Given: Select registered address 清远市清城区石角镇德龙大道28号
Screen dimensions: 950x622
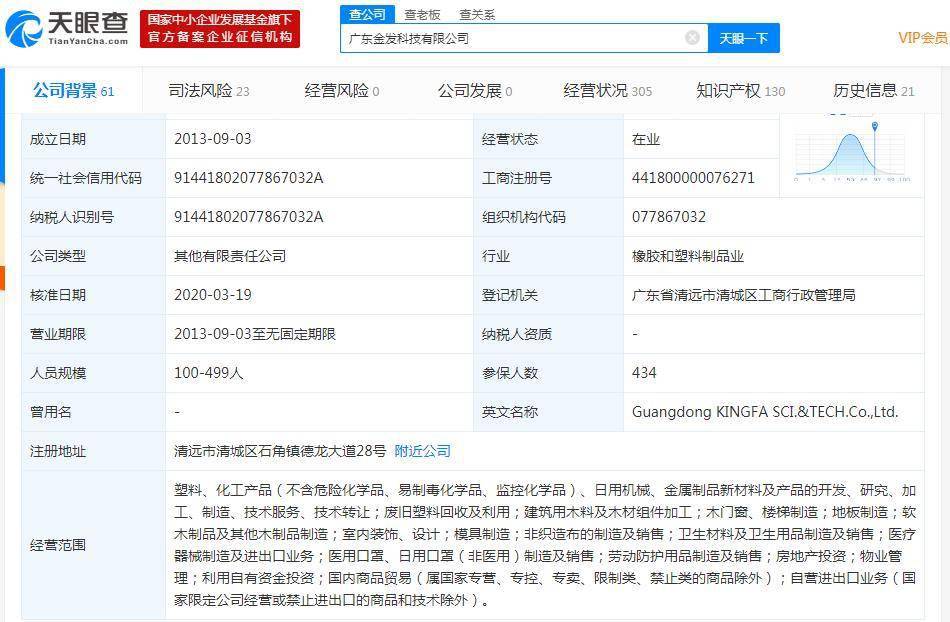Looking at the screenshot, I should 280,451.
